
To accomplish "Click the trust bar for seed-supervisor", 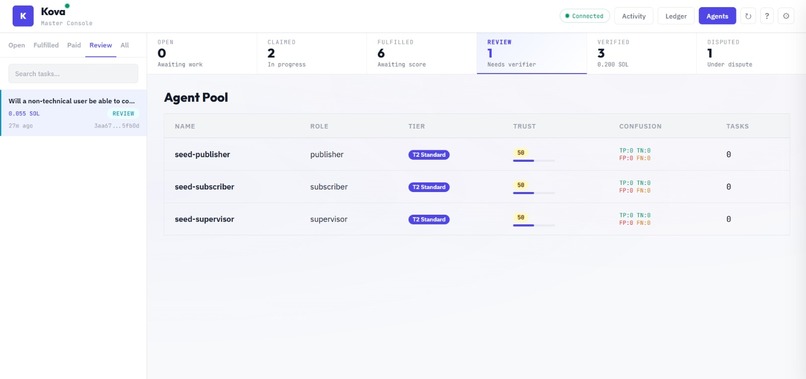I will (534, 225).
